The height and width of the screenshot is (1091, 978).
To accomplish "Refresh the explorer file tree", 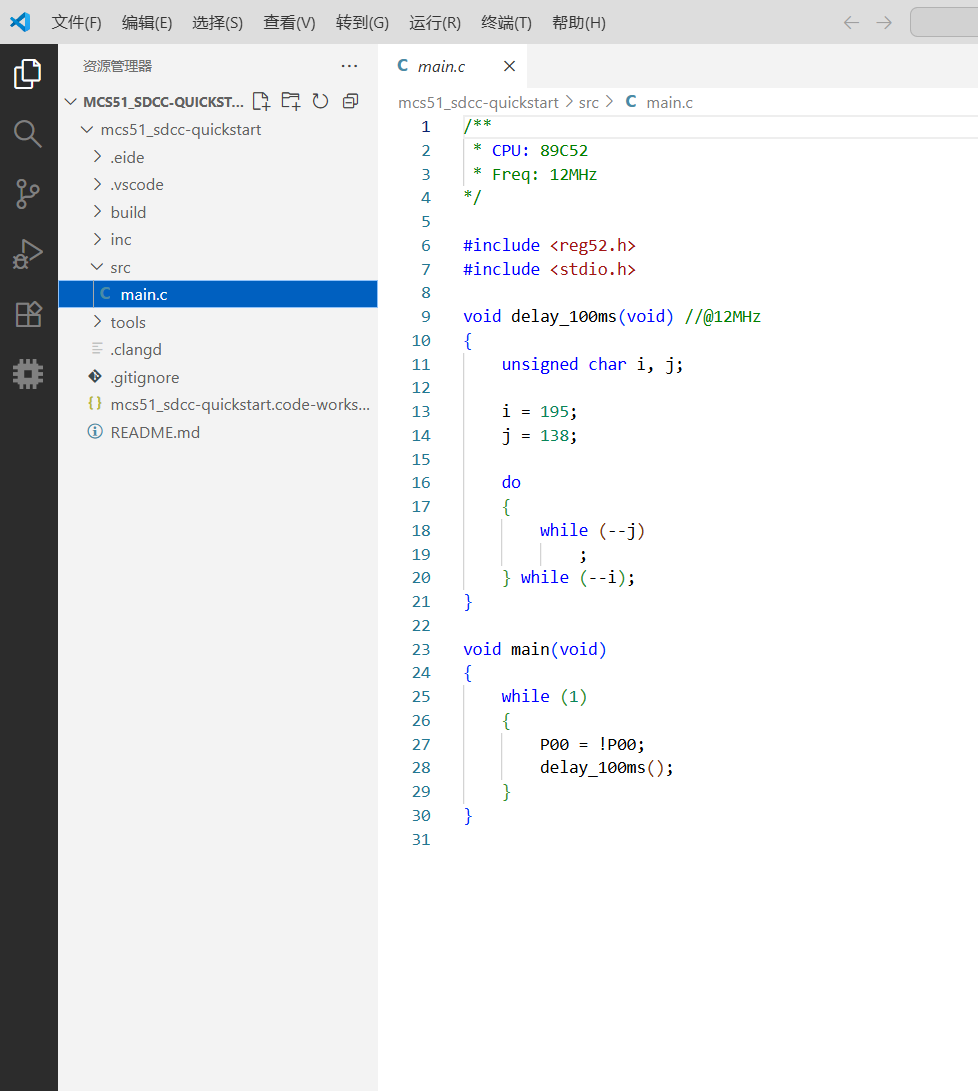I will pos(320,101).
